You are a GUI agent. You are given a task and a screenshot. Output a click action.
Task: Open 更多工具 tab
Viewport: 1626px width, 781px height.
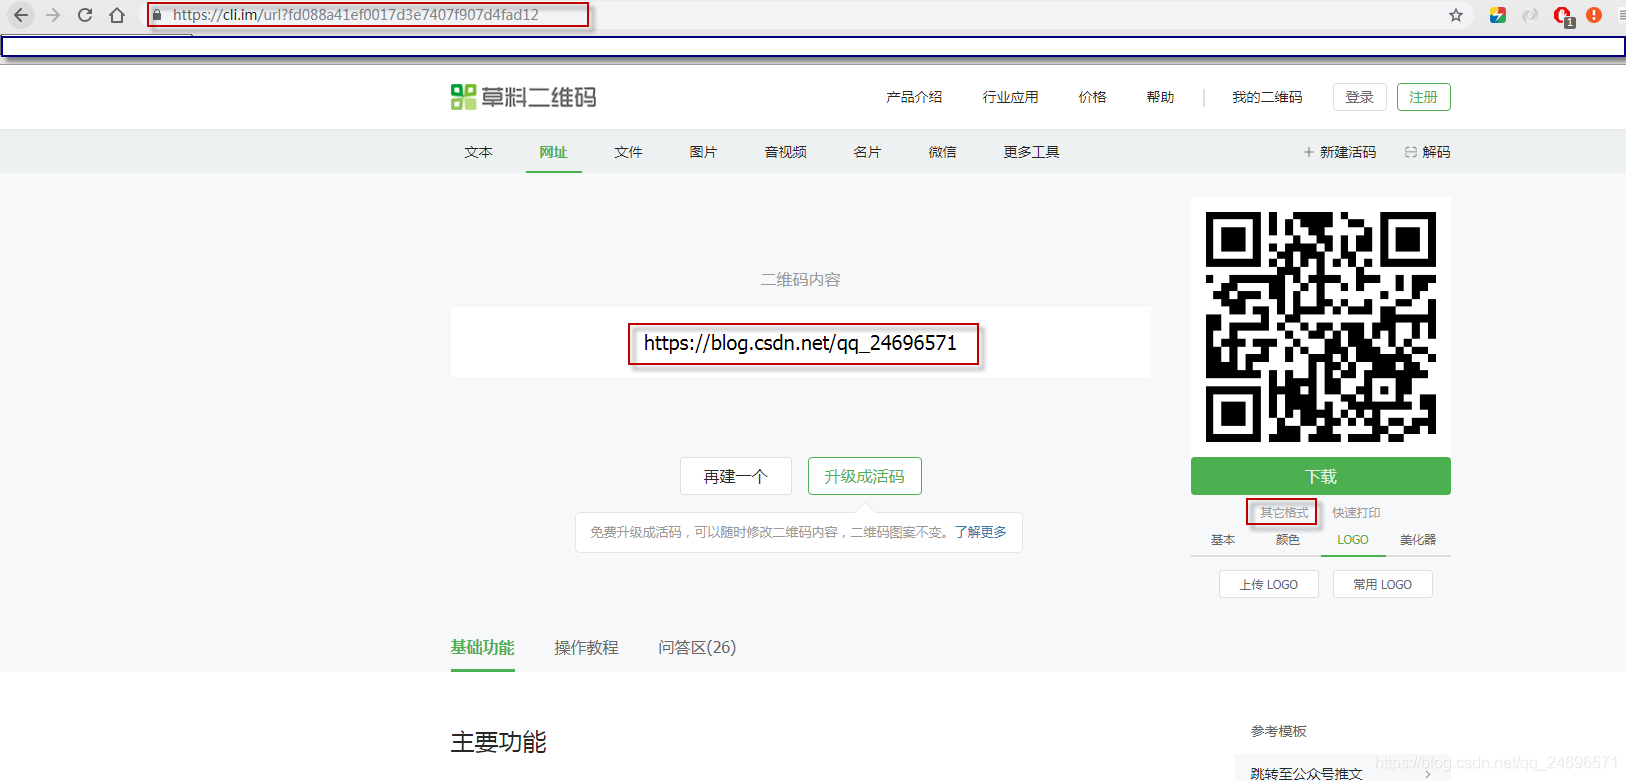[x=1031, y=152]
